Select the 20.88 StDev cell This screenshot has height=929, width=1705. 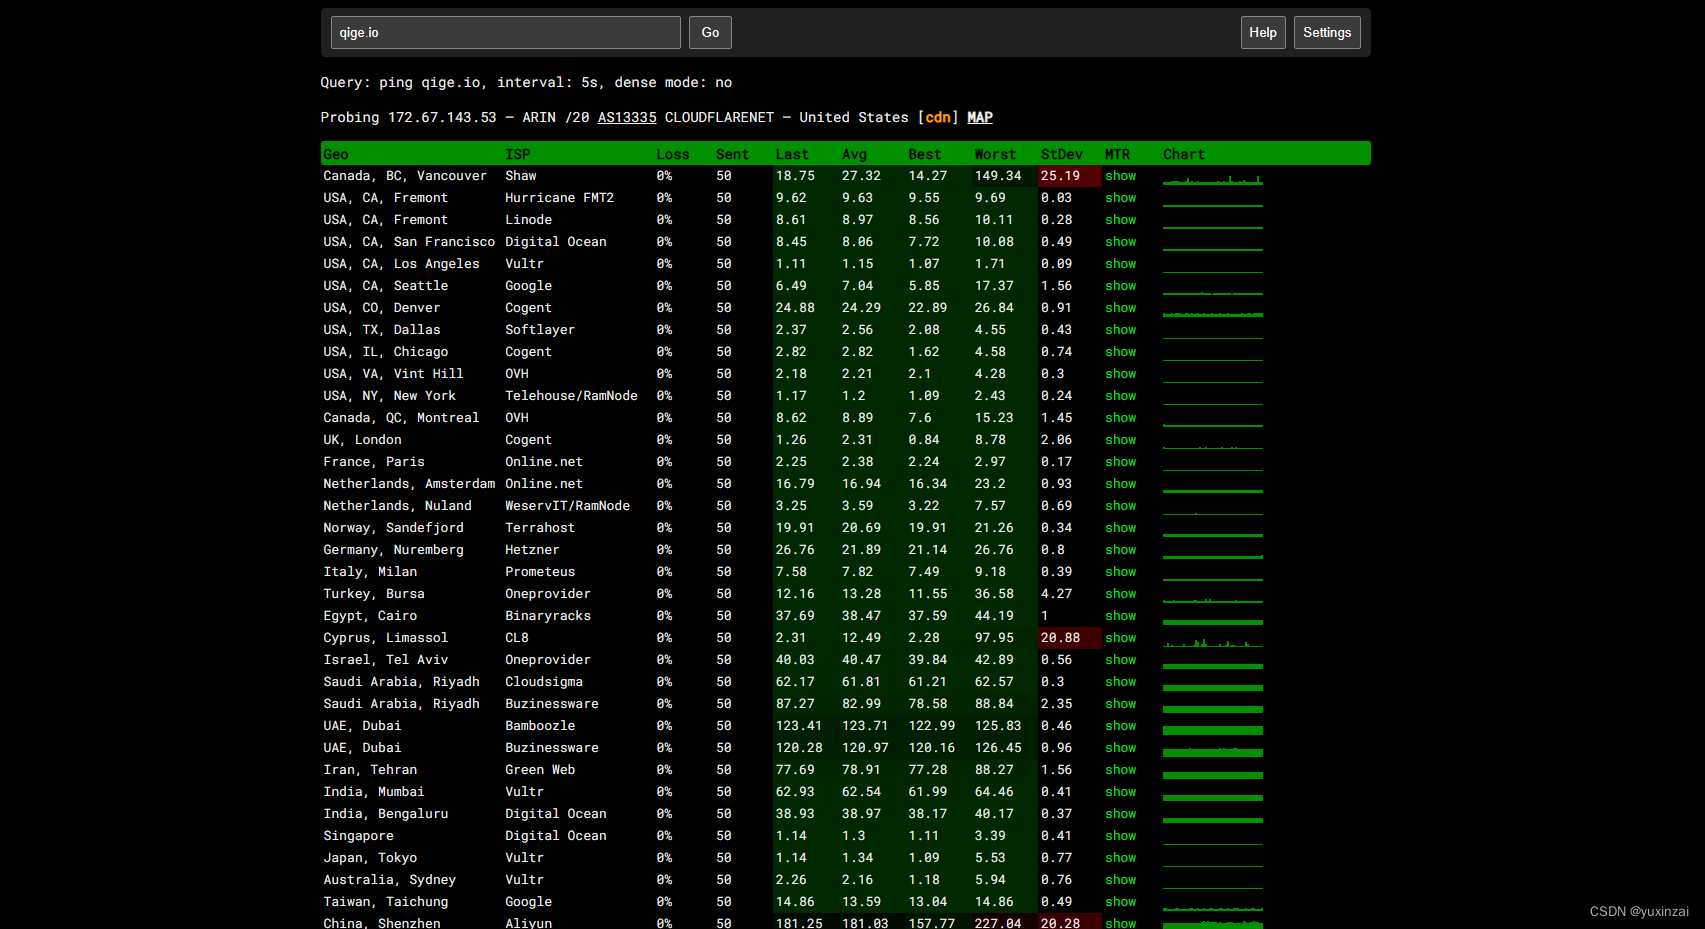click(x=1070, y=638)
